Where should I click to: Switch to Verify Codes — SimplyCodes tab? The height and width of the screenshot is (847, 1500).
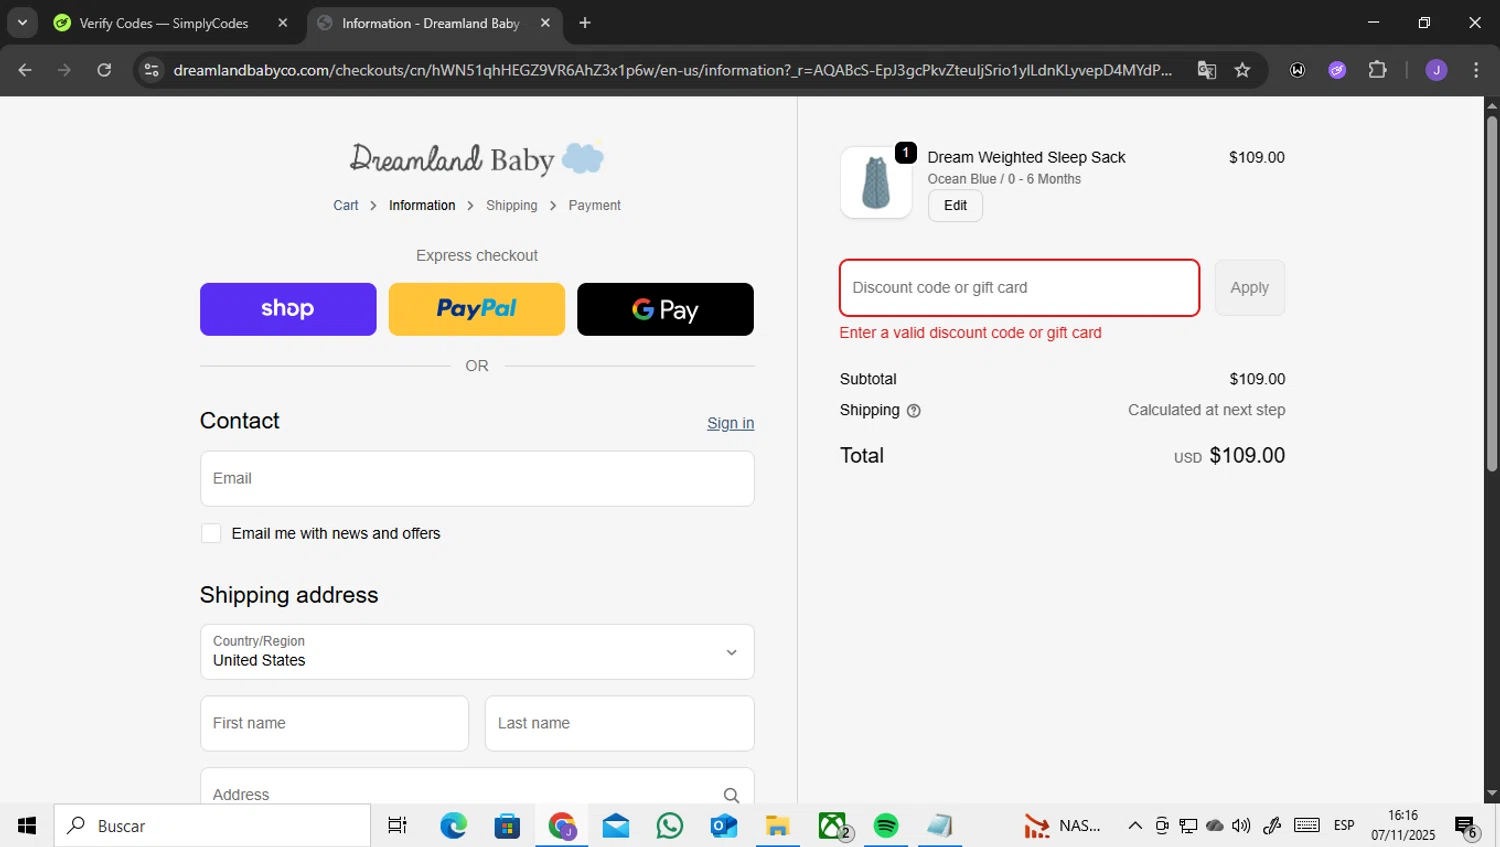coord(164,23)
